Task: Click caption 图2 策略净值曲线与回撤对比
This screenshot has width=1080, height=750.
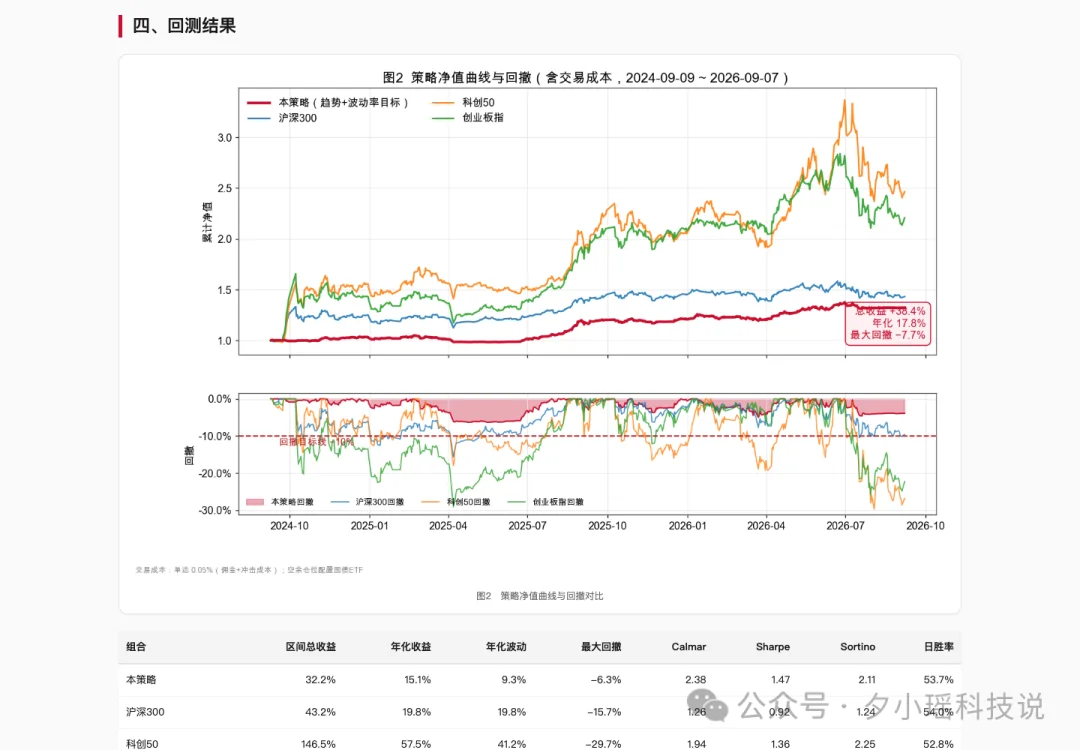Action: pos(539,596)
